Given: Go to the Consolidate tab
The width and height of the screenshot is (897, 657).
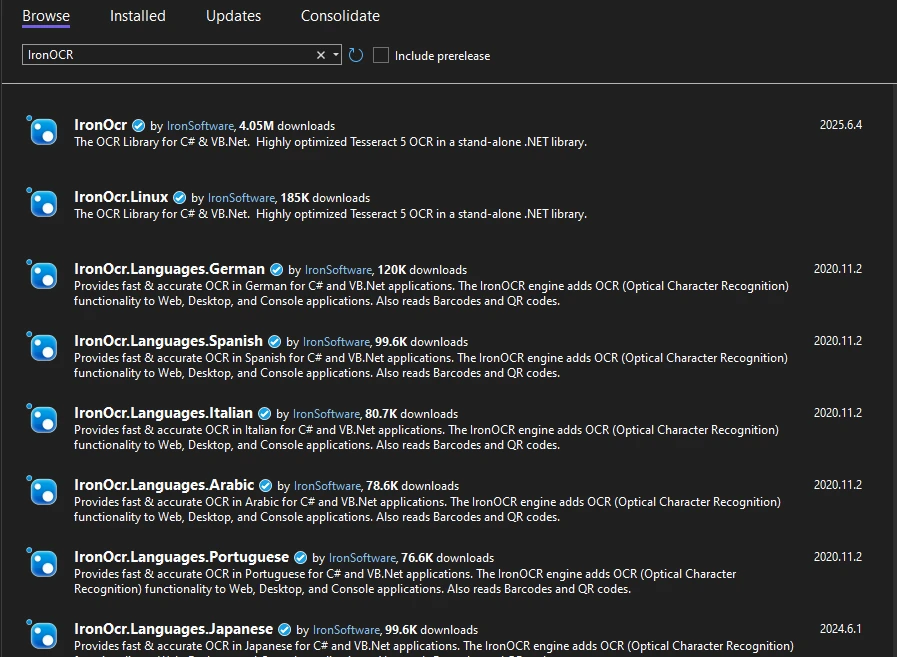Looking at the screenshot, I should (x=340, y=16).
